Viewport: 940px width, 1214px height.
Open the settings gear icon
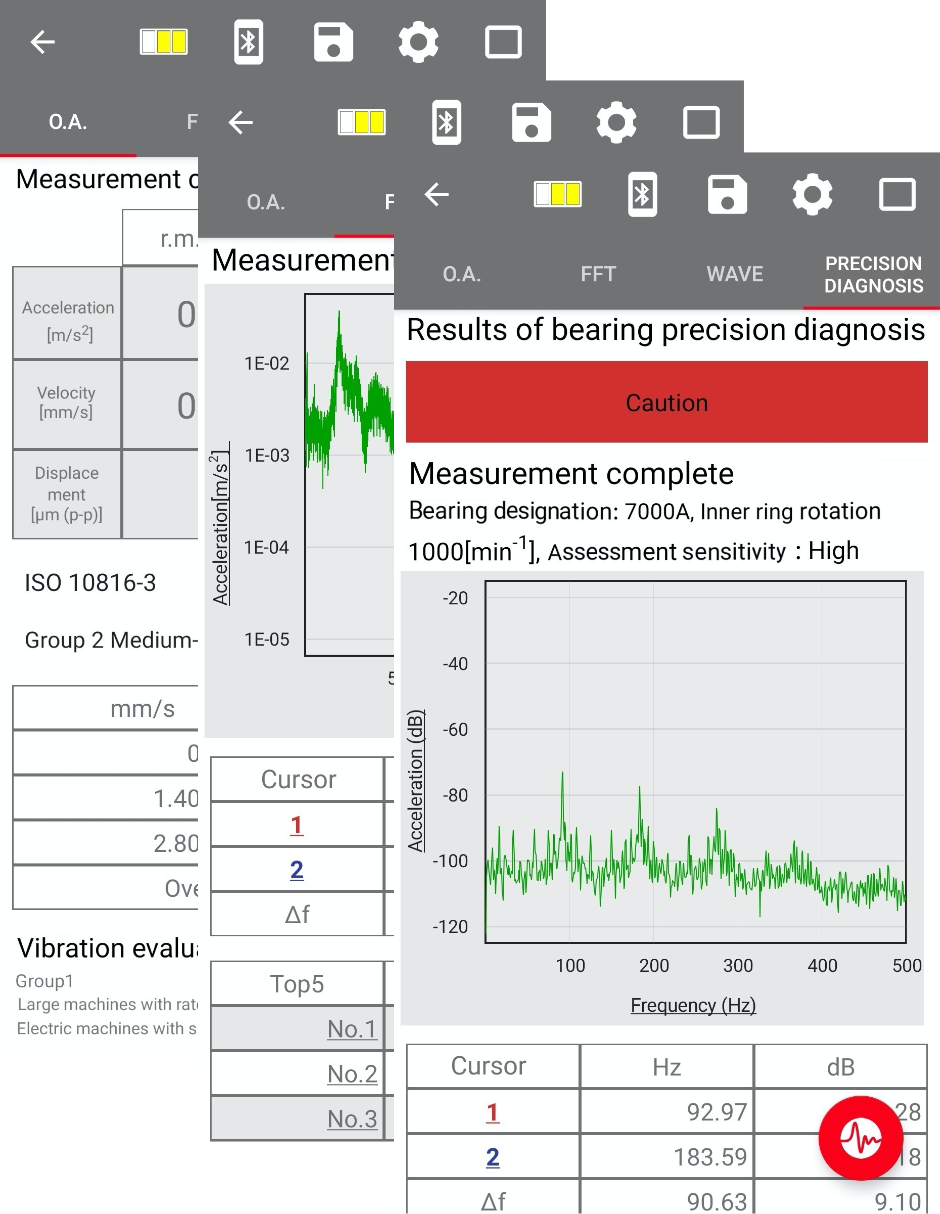coord(812,195)
